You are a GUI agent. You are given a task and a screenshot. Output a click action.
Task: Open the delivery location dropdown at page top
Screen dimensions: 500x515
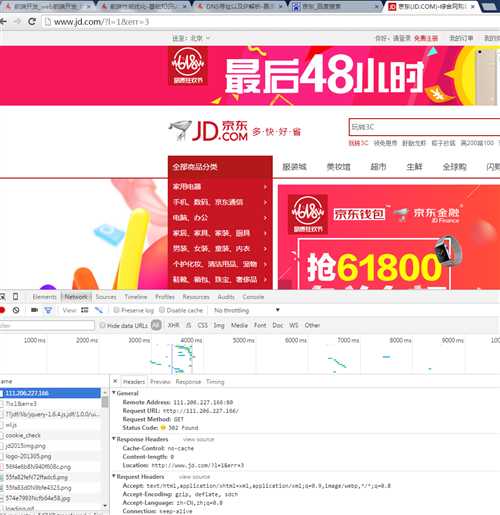(191, 38)
